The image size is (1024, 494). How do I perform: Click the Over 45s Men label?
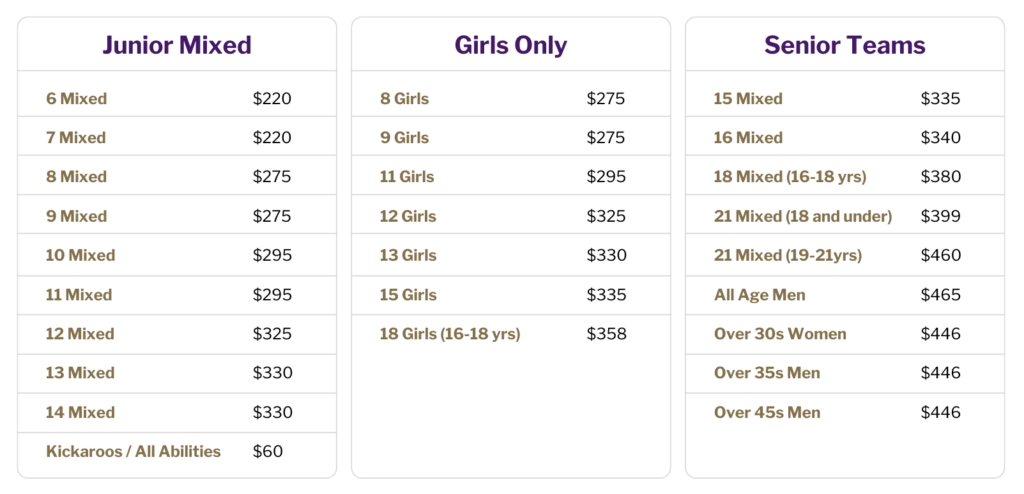(x=767, y=412)
